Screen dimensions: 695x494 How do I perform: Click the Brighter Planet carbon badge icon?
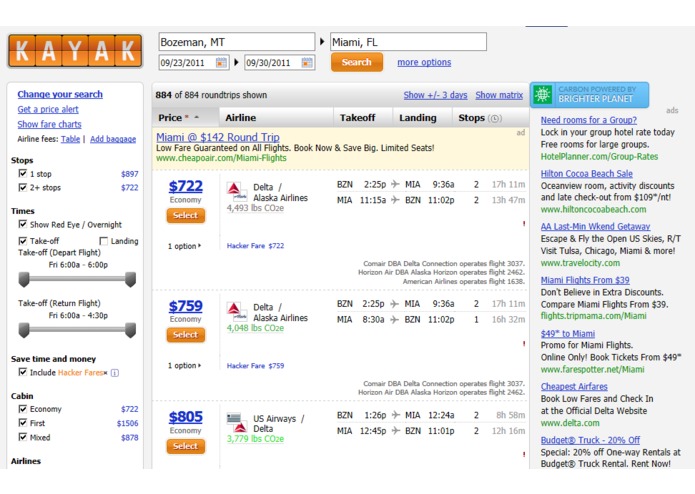pos(543,94)
